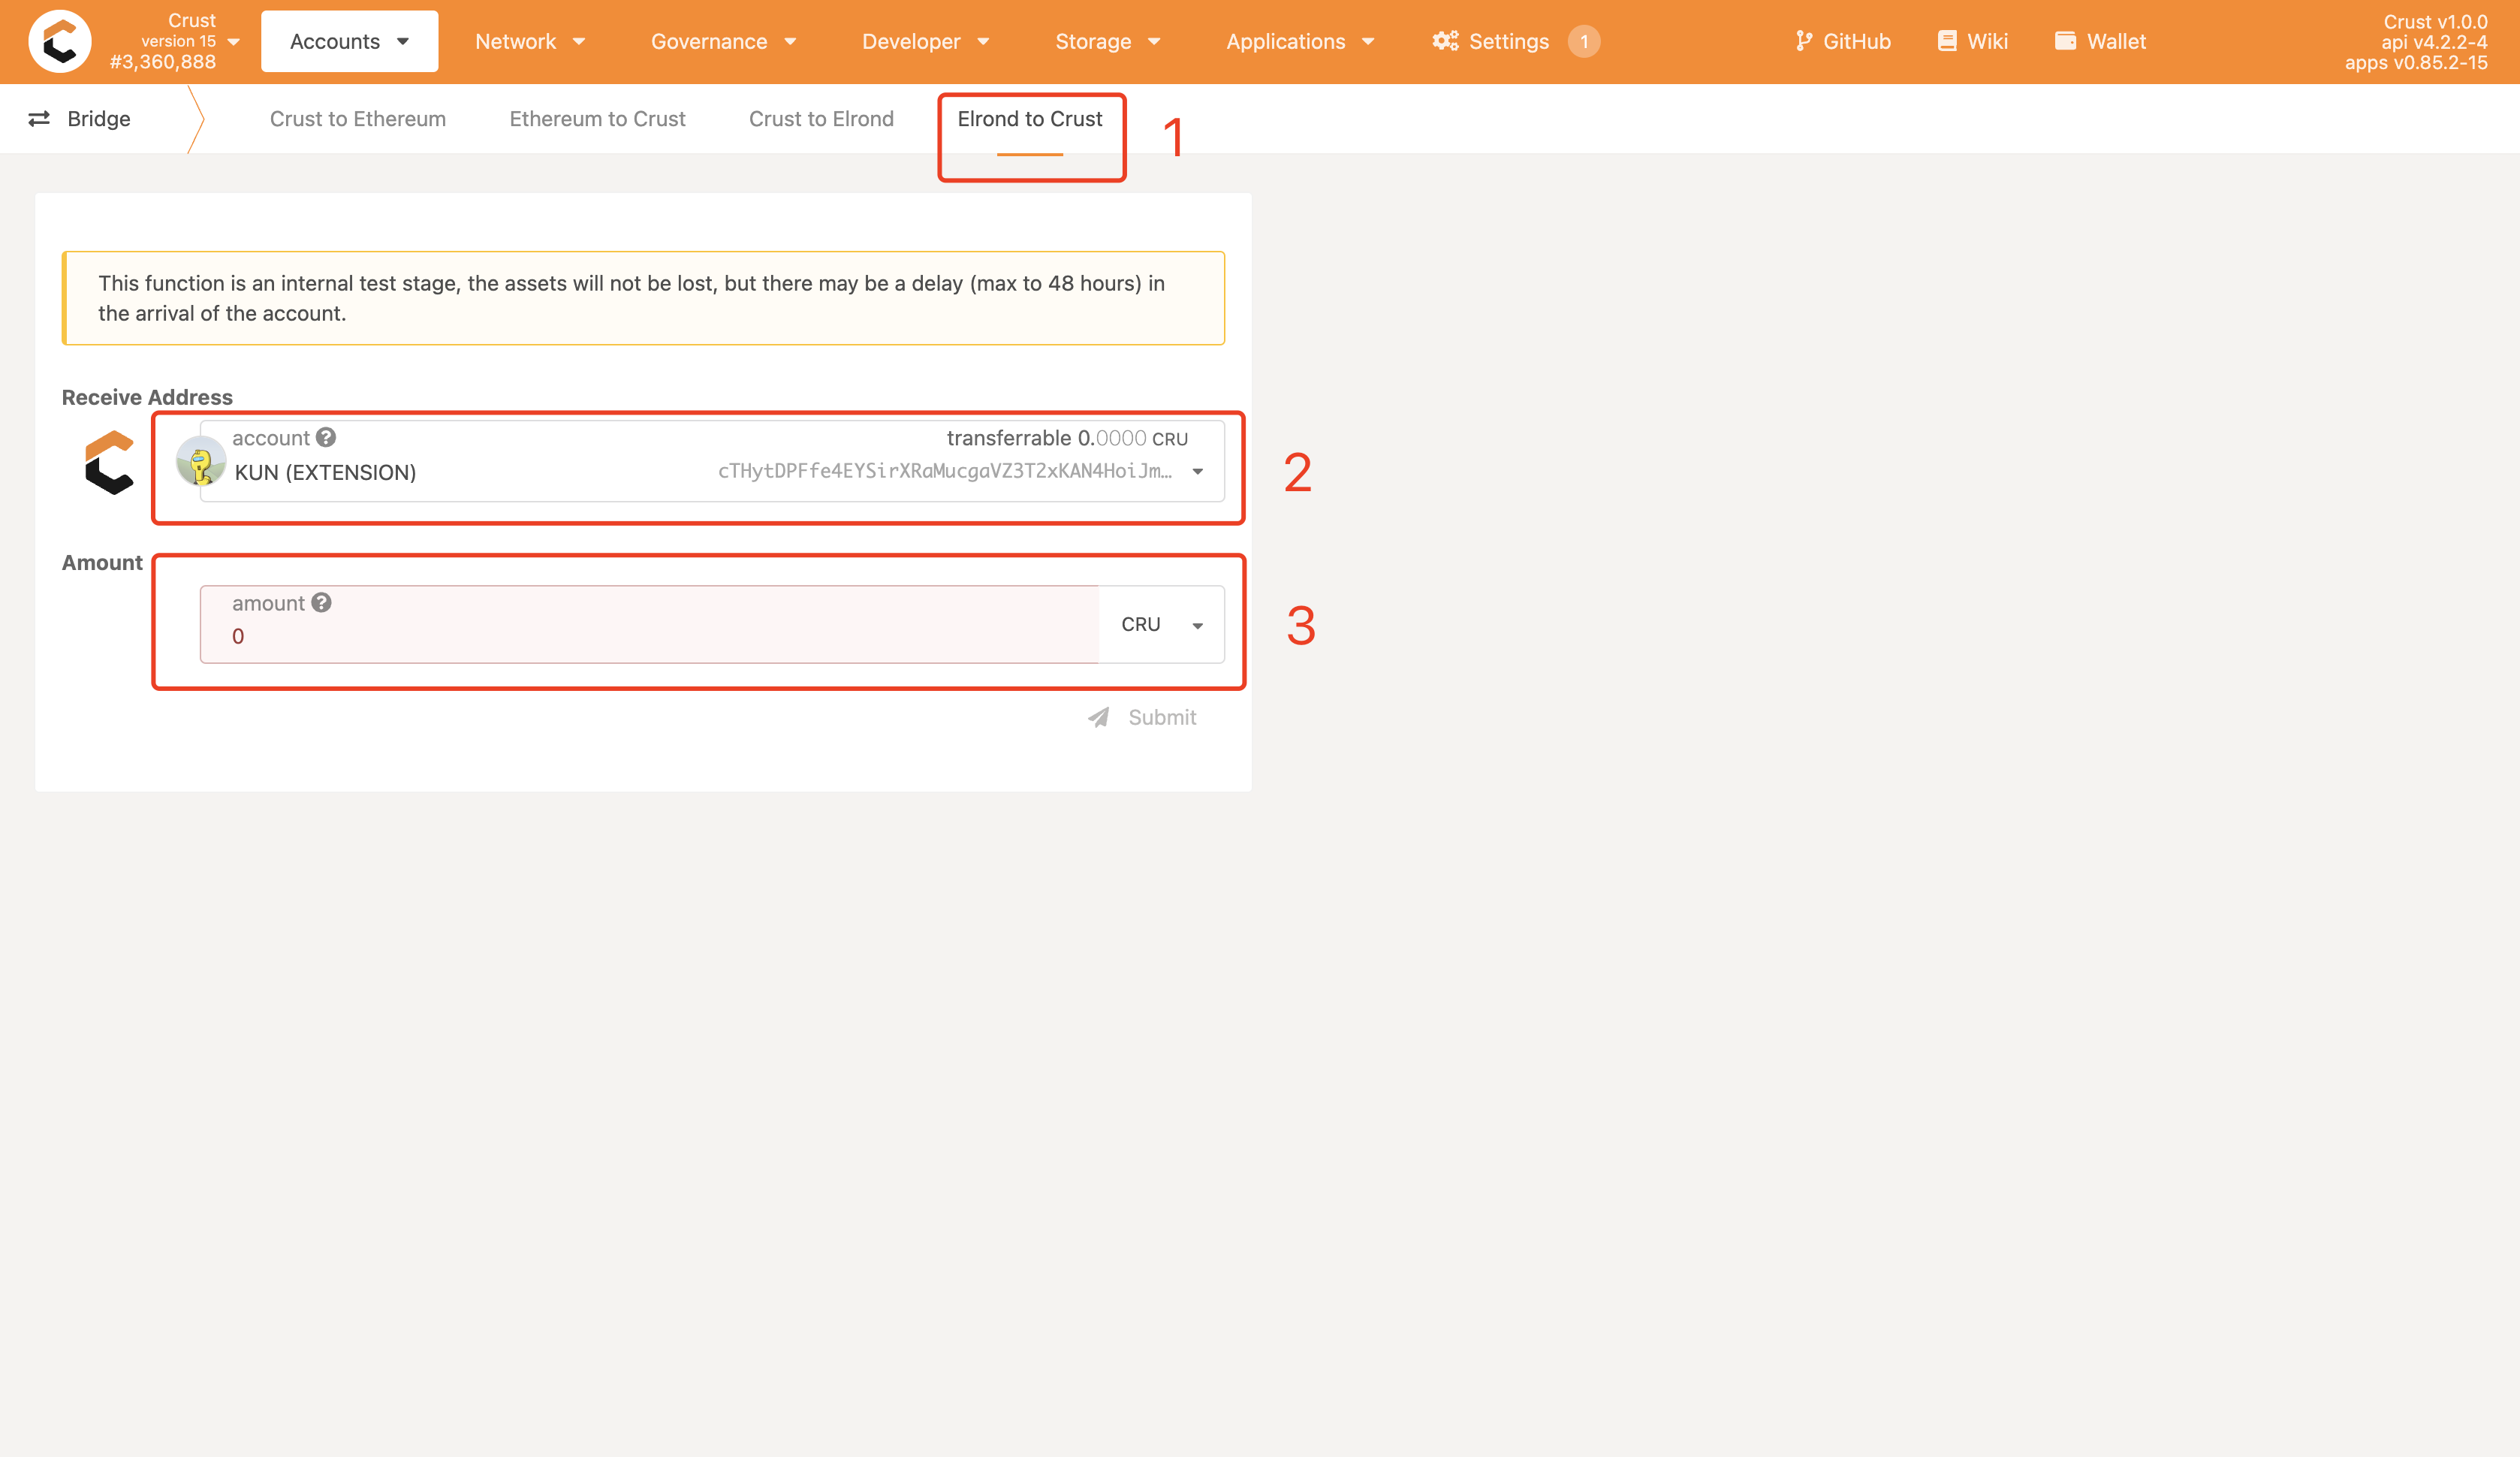Open the Governance menu

click(724, 41)
